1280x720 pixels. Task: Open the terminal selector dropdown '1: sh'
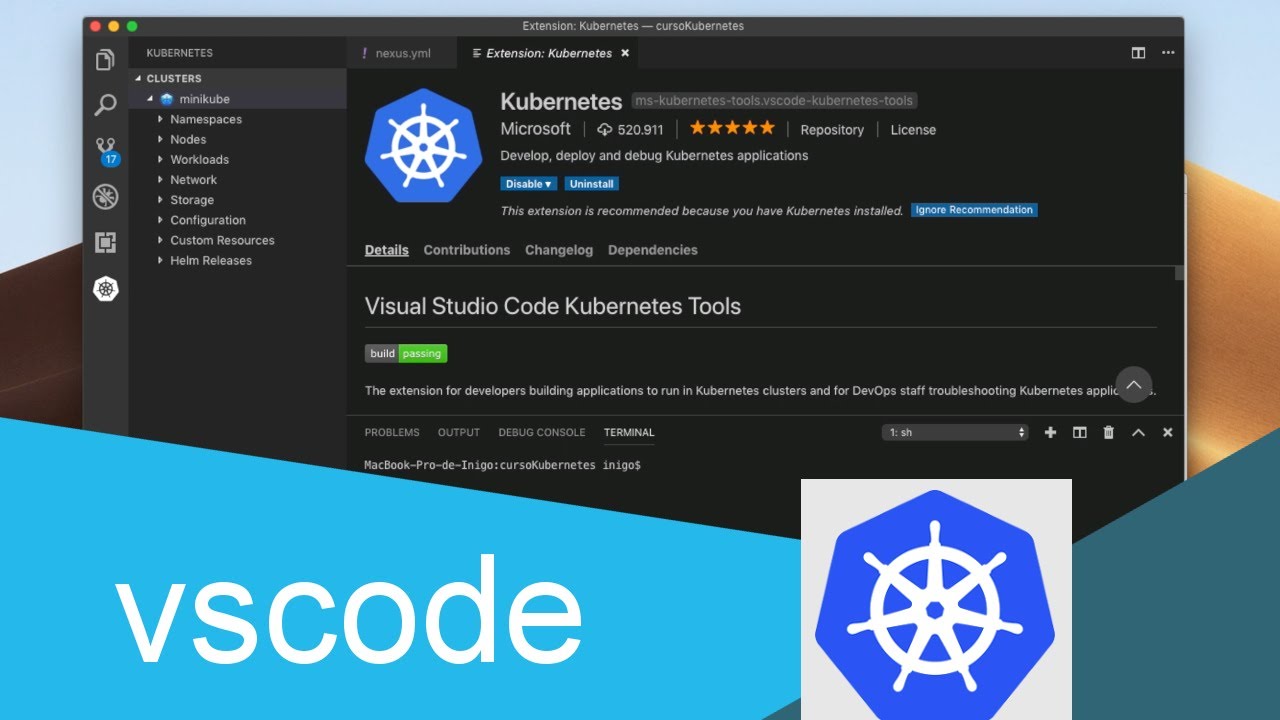click(956, 432)
